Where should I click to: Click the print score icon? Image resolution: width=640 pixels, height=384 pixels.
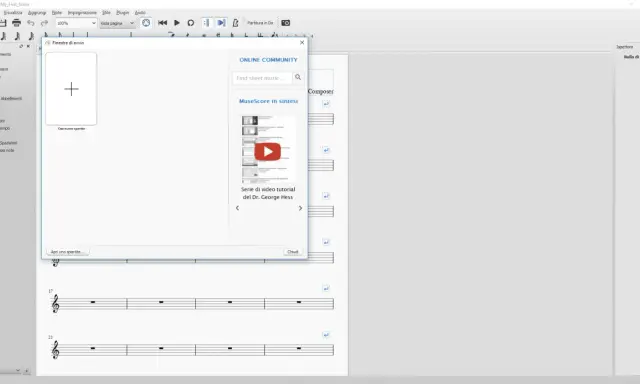16,23
